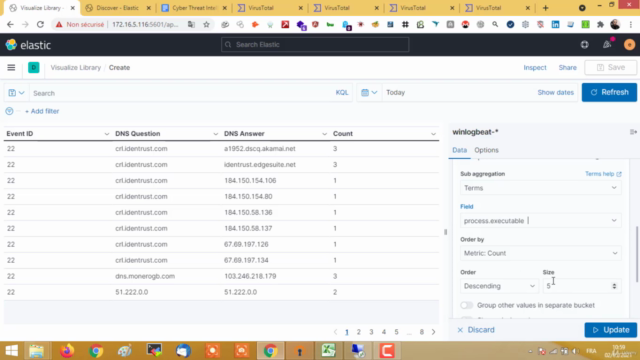Collapse the editor sidebar panel
Viewport: 640px width, 360px height.
pyautogui.click(x=633, y=132)
